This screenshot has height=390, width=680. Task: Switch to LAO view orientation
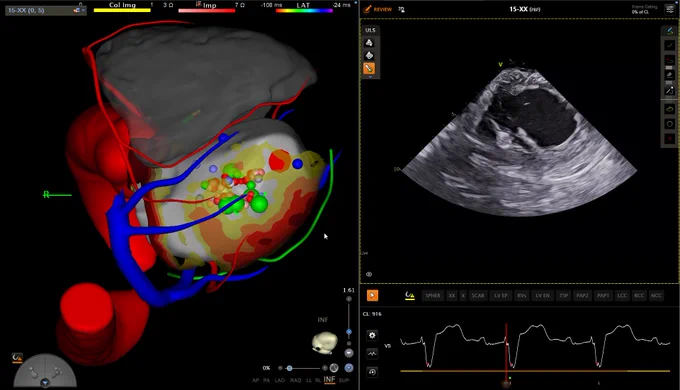(x=280, y=380)
